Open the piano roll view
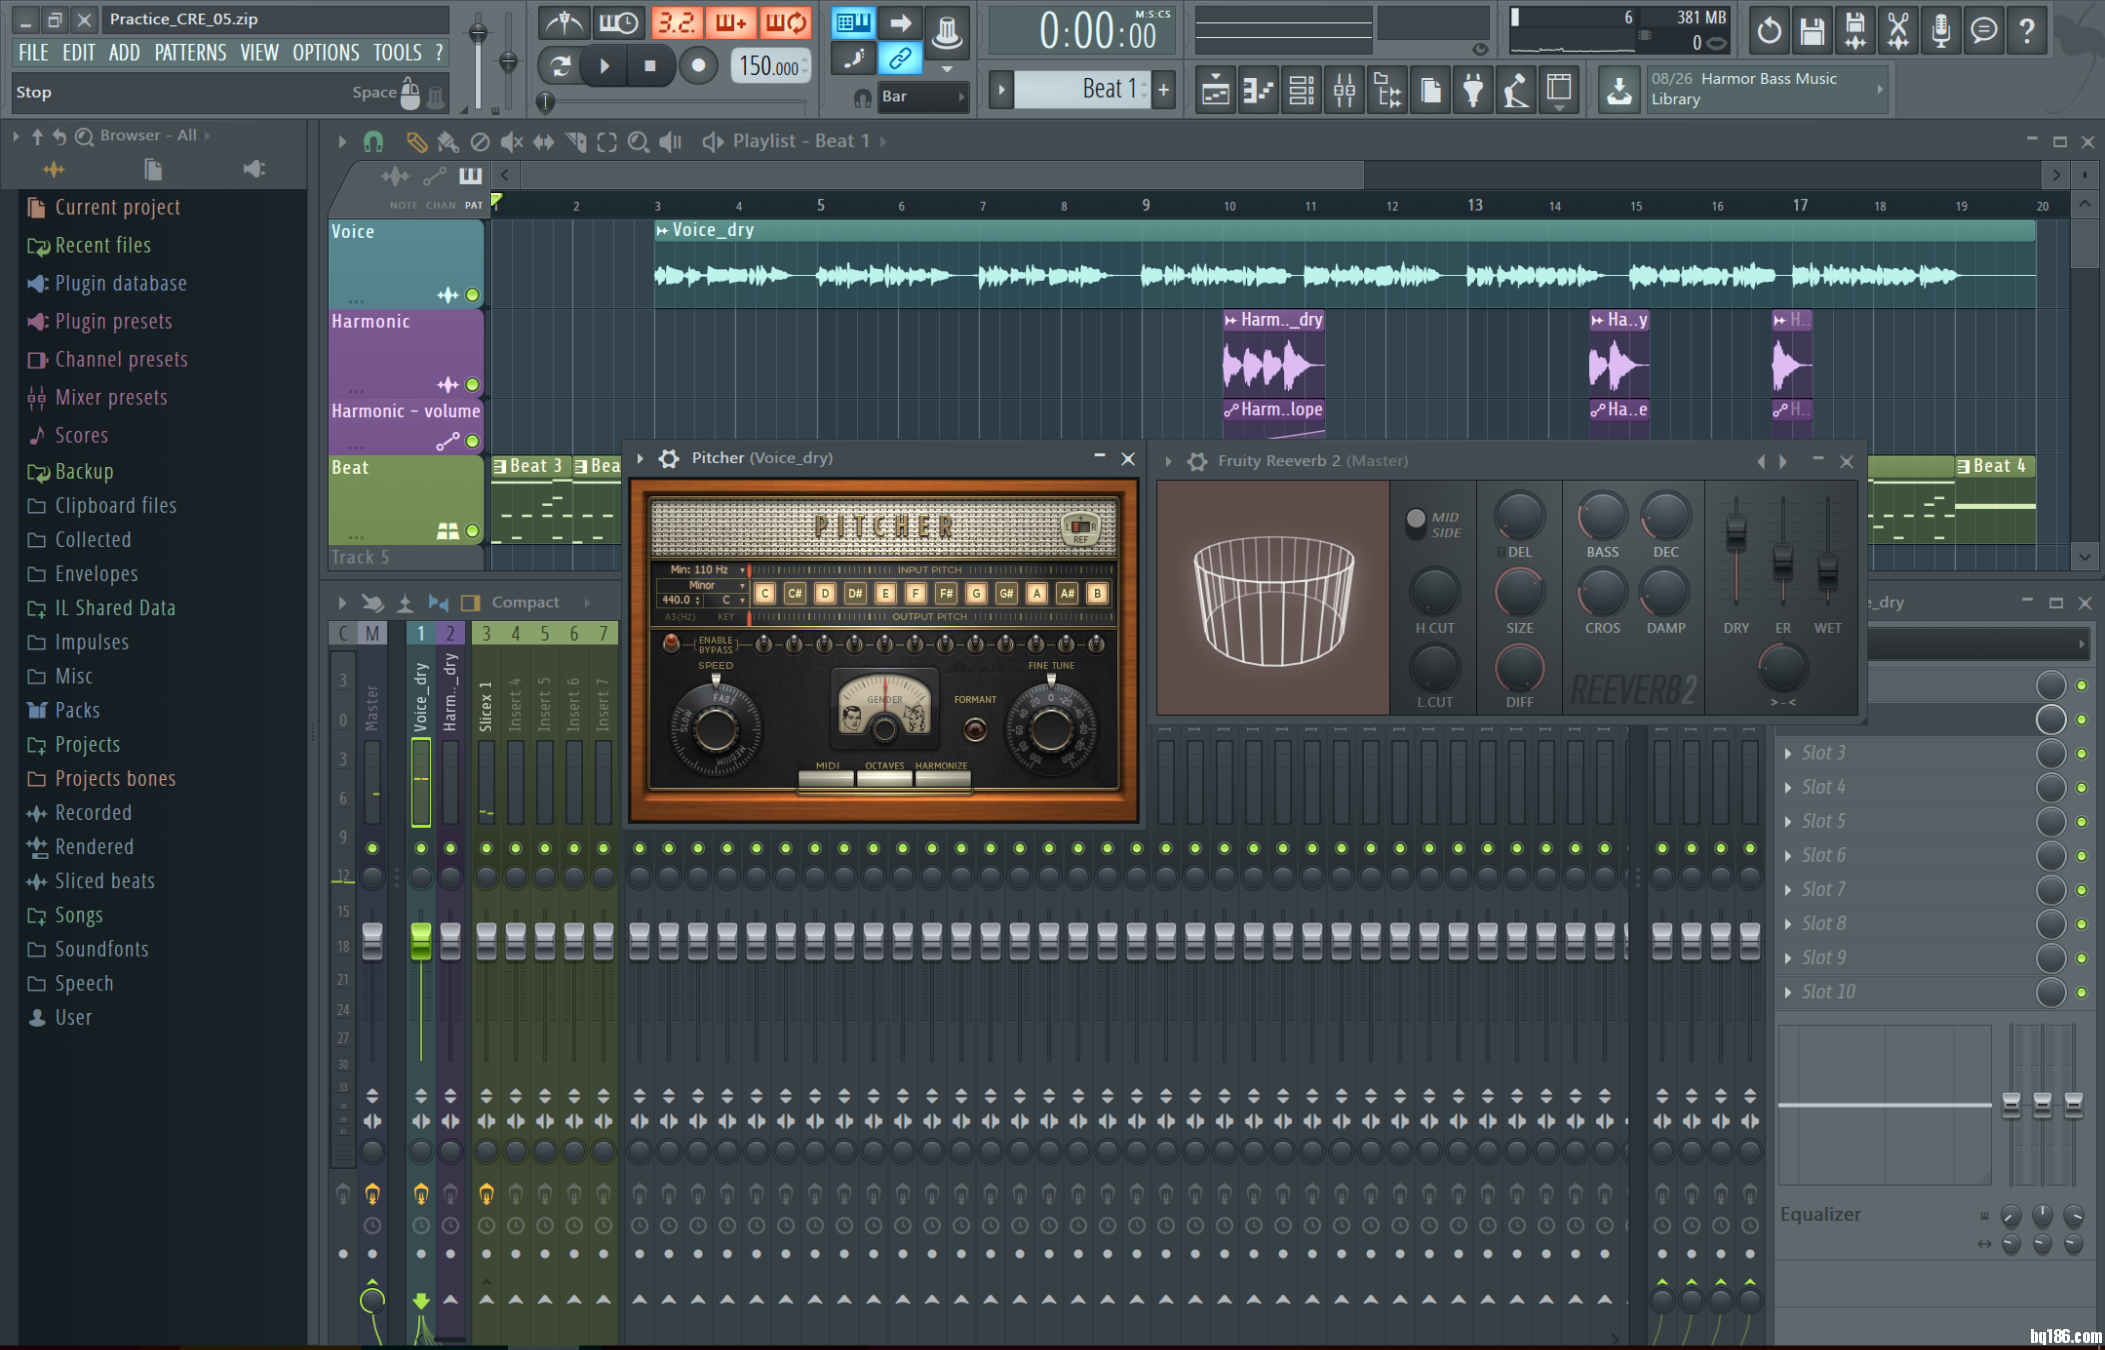The width and height of the screenshot is (2105, 1350). point(1259,91)
